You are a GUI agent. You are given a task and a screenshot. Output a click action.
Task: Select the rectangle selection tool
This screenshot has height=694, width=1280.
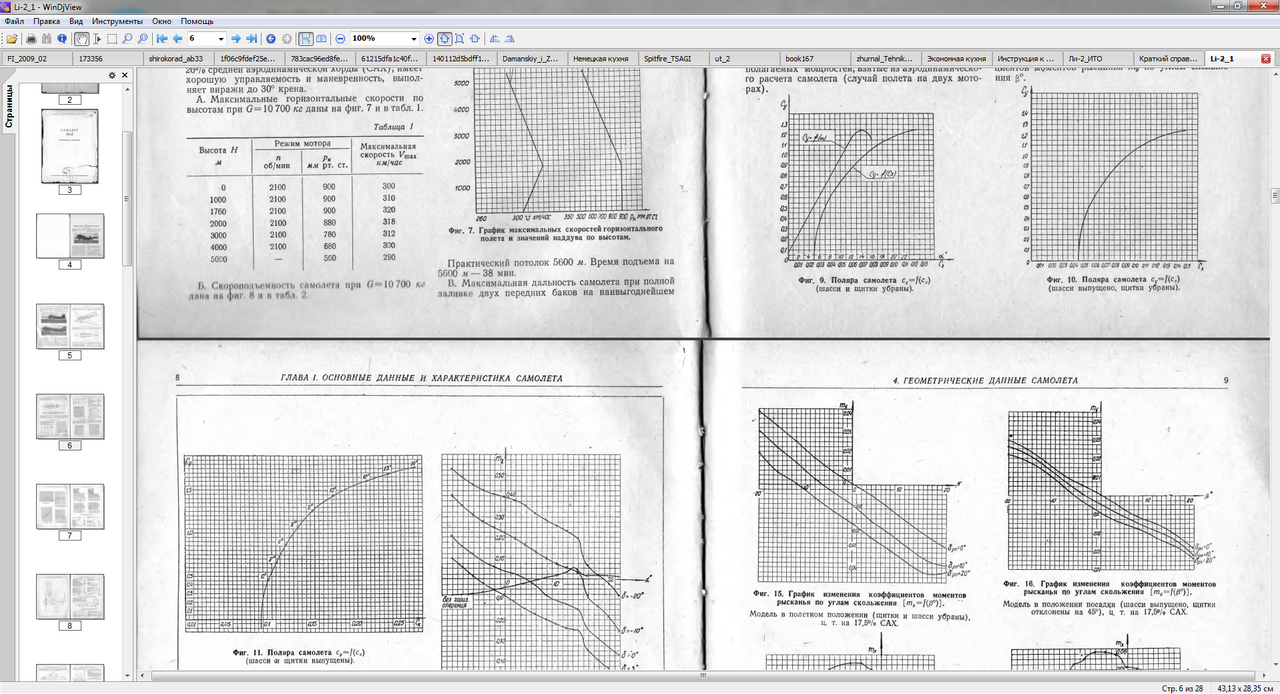pos(112,38)
